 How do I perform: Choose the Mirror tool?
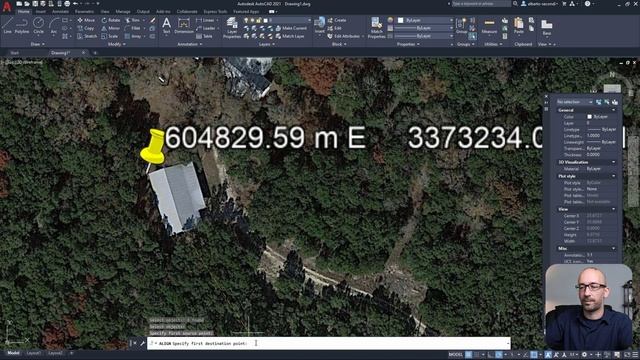pyautogui.click(x=111, y=28)
